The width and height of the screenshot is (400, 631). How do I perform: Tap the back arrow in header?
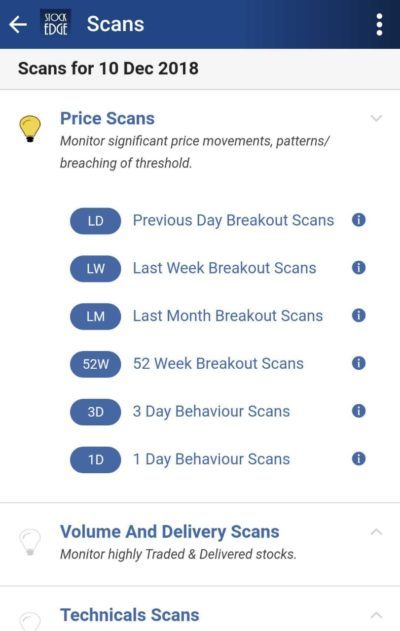coord(18,24)
